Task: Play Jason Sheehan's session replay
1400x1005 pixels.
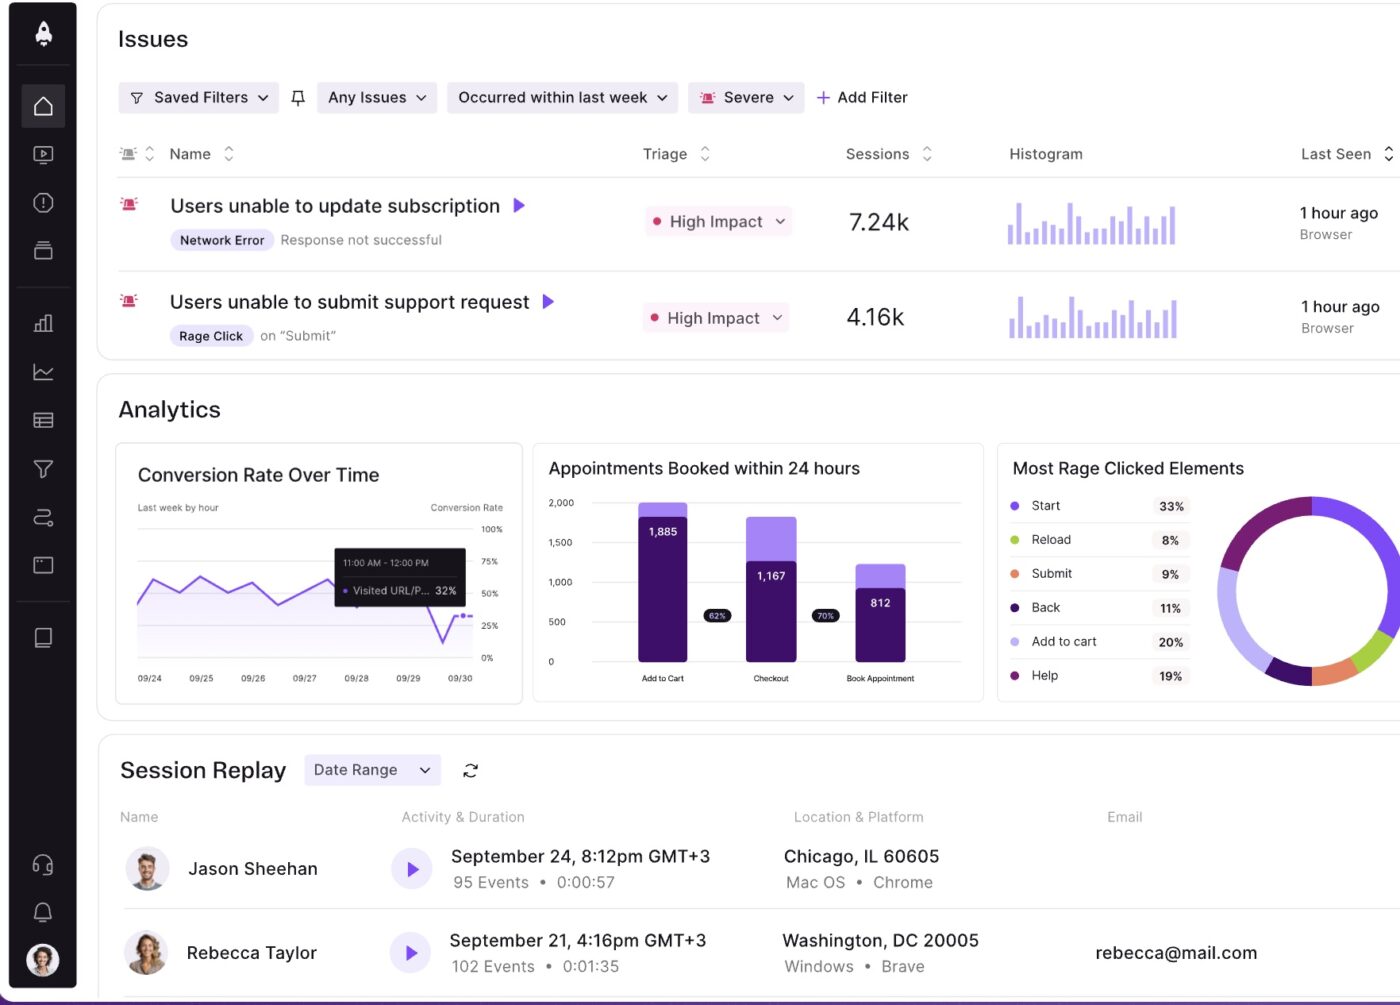Action: [412, 870]
